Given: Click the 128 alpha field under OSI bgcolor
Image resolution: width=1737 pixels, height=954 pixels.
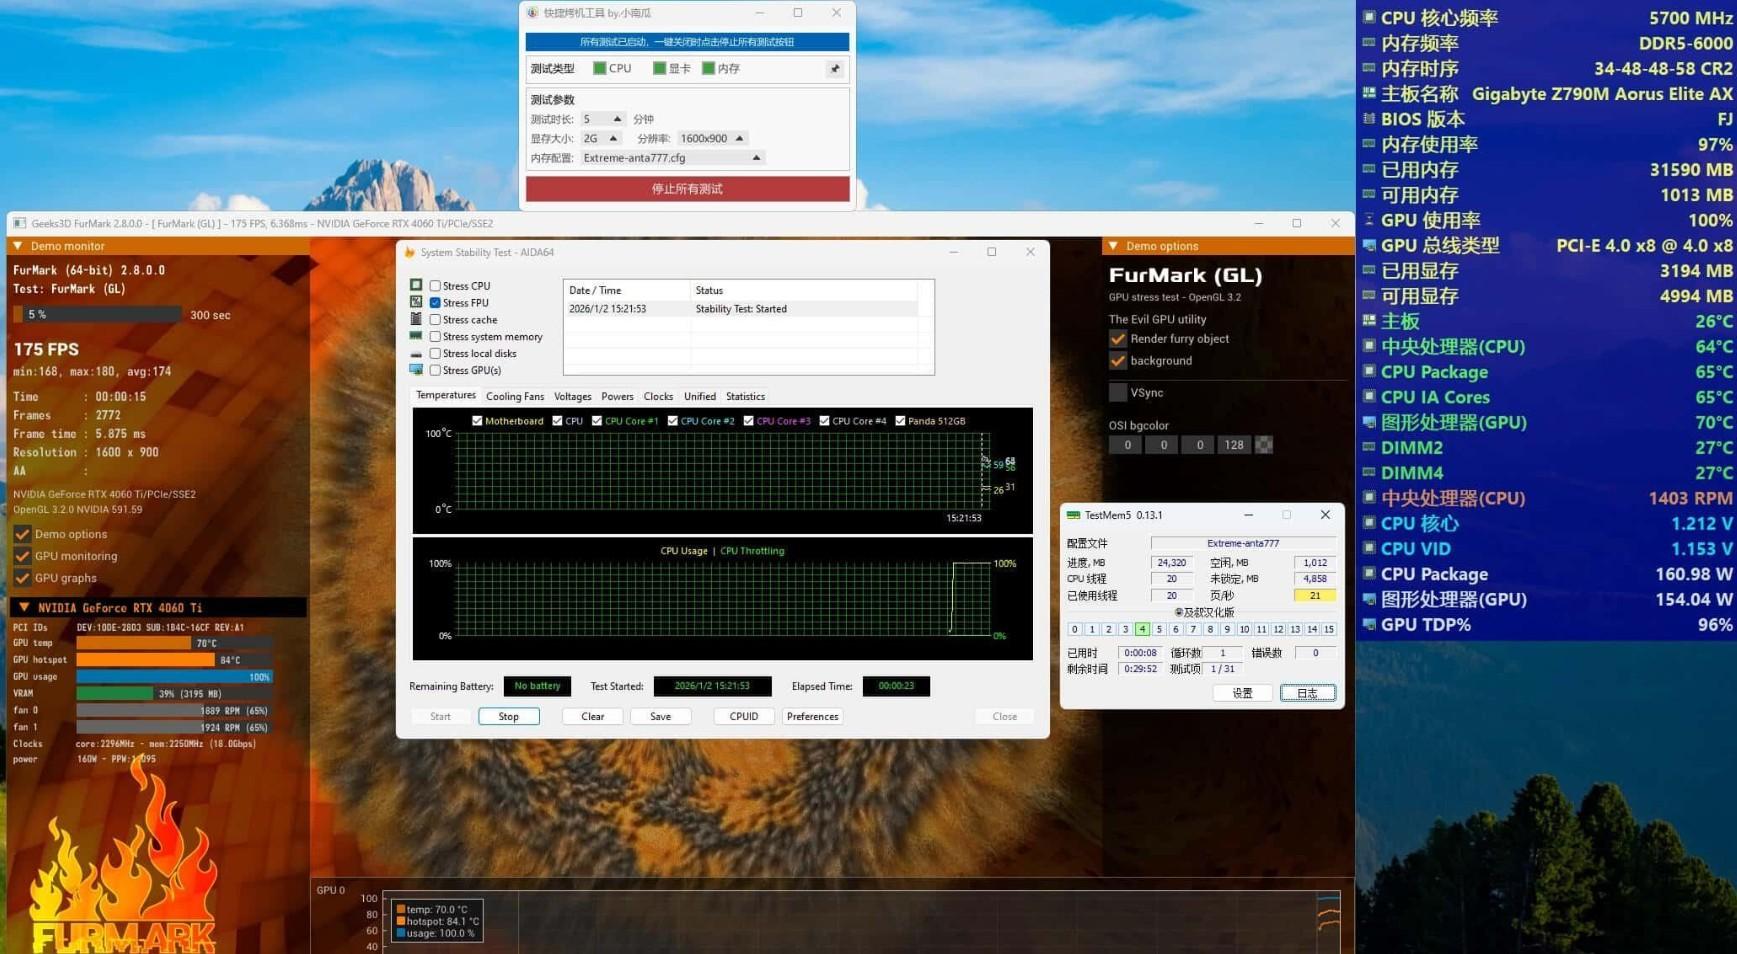Looking at the screenshot, I should pos(1234,445).
